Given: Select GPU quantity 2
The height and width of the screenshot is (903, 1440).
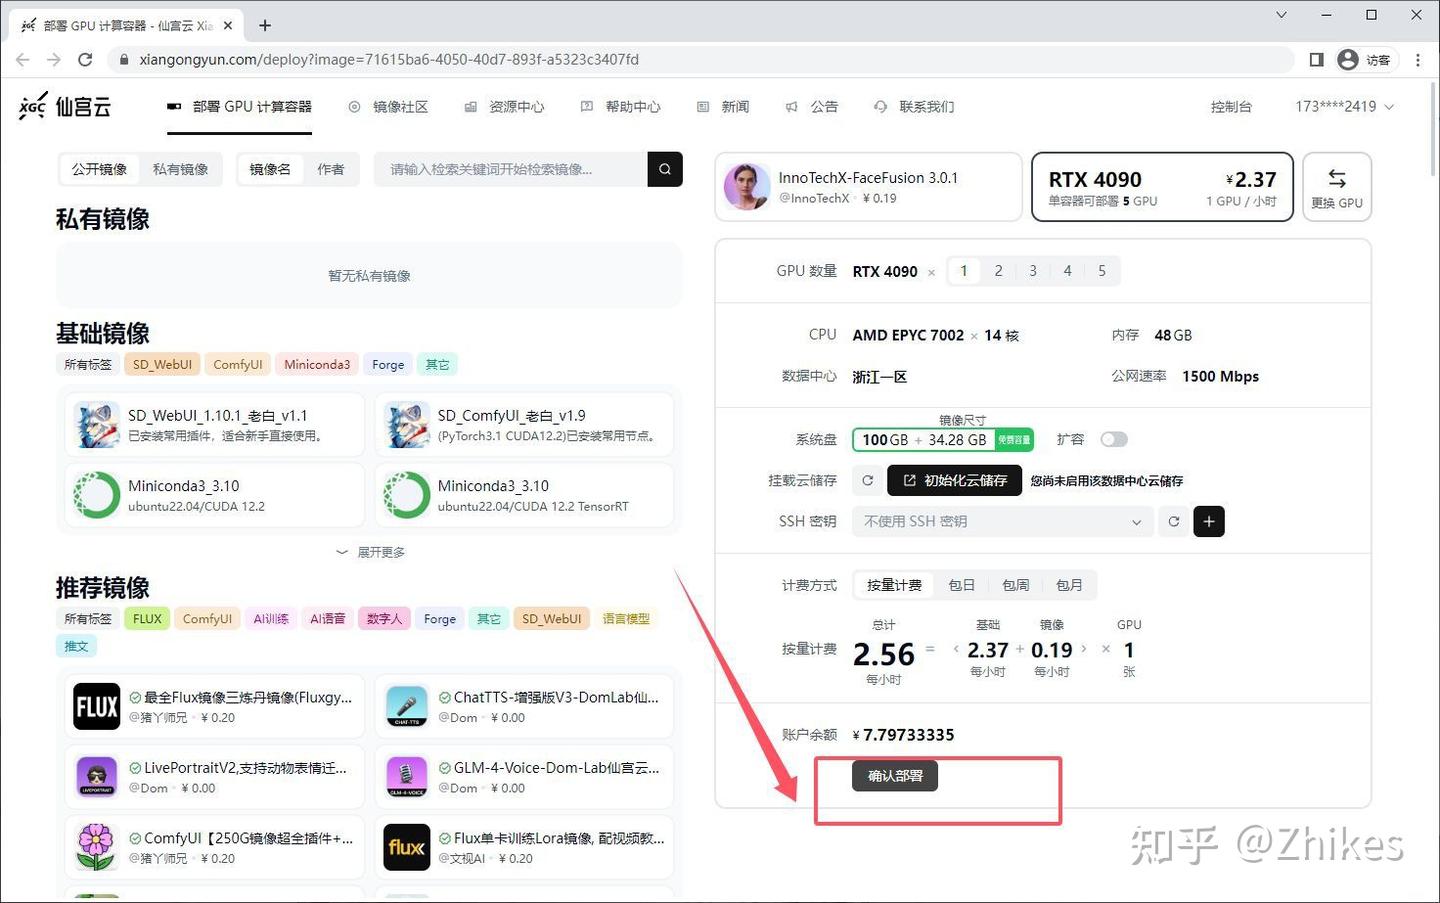Looking at the screenshot, I should 998,271.
